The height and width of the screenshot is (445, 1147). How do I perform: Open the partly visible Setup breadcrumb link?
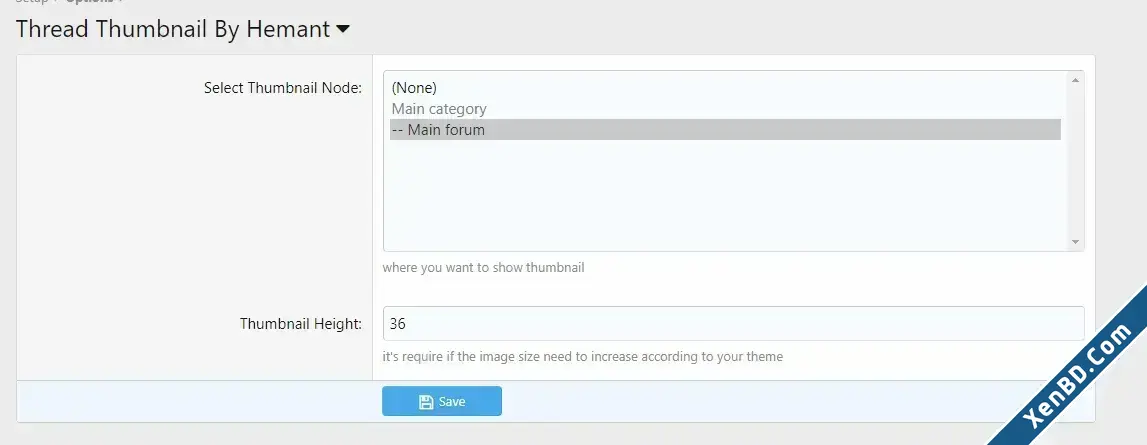pos(32,1)
